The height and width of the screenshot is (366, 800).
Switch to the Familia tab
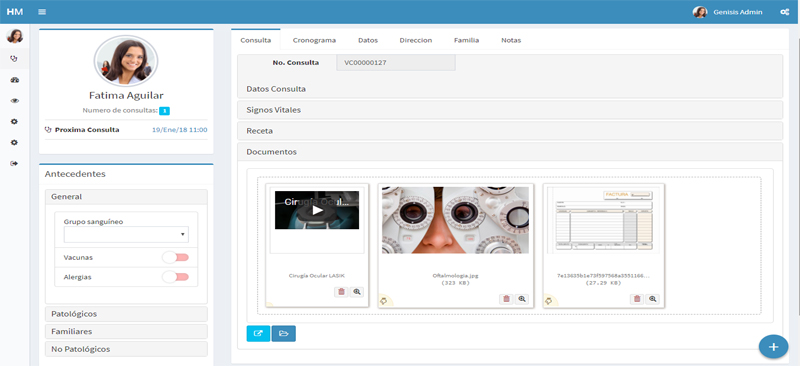(466, 40)
